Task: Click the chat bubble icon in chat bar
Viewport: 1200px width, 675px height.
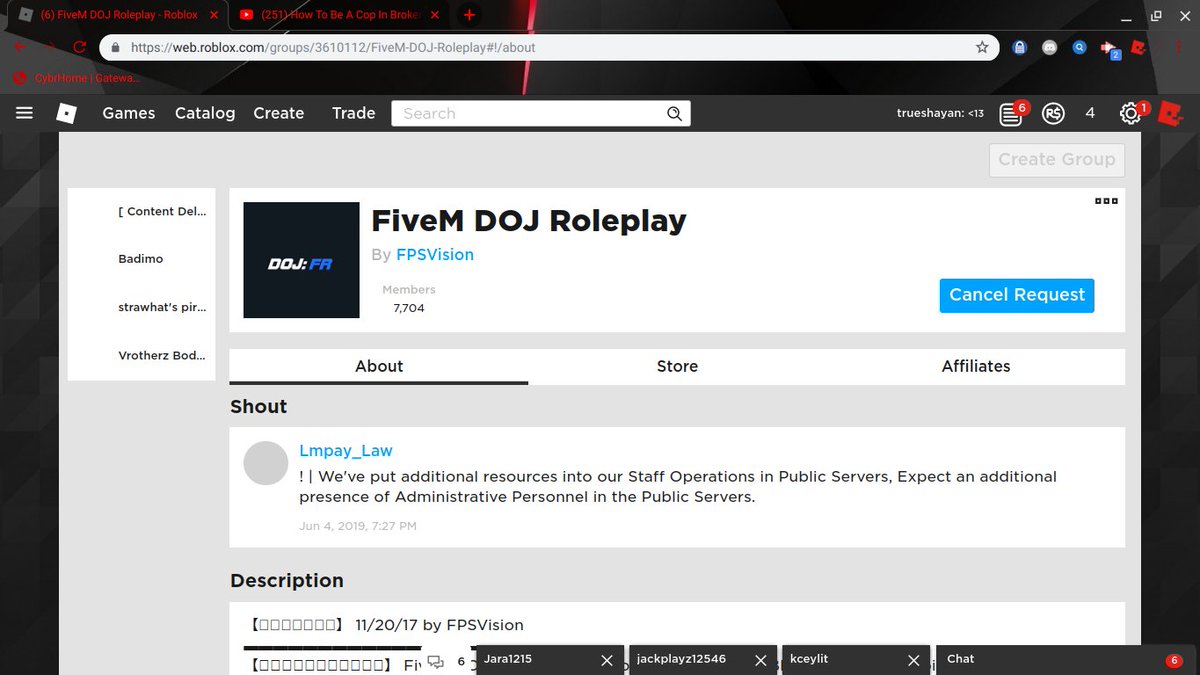Action: [435, 661]
